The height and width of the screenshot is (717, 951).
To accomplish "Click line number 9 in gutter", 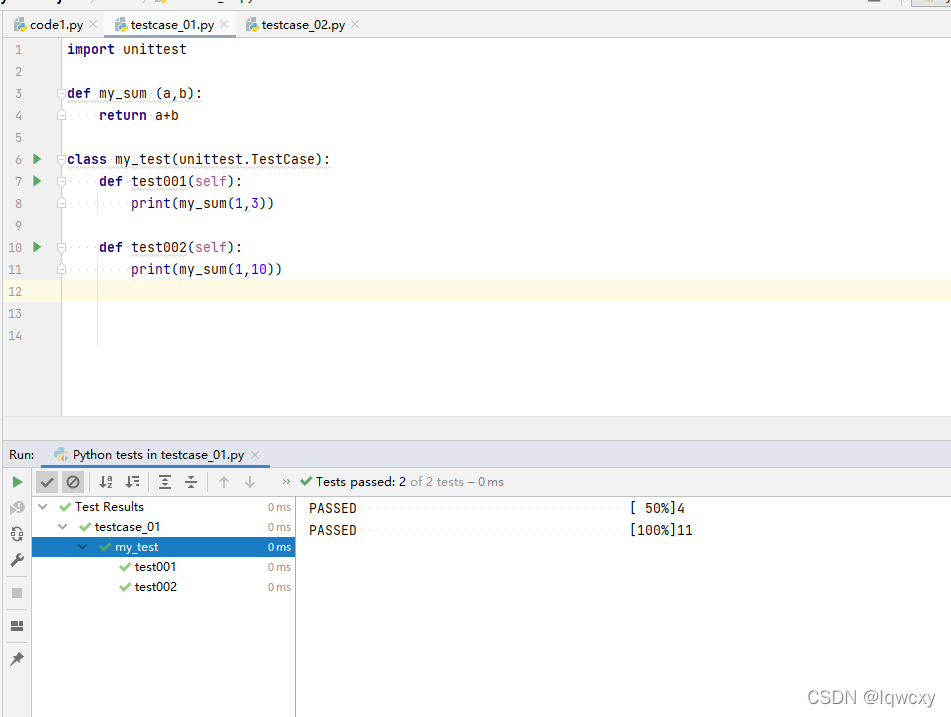I will click(18, 226).
